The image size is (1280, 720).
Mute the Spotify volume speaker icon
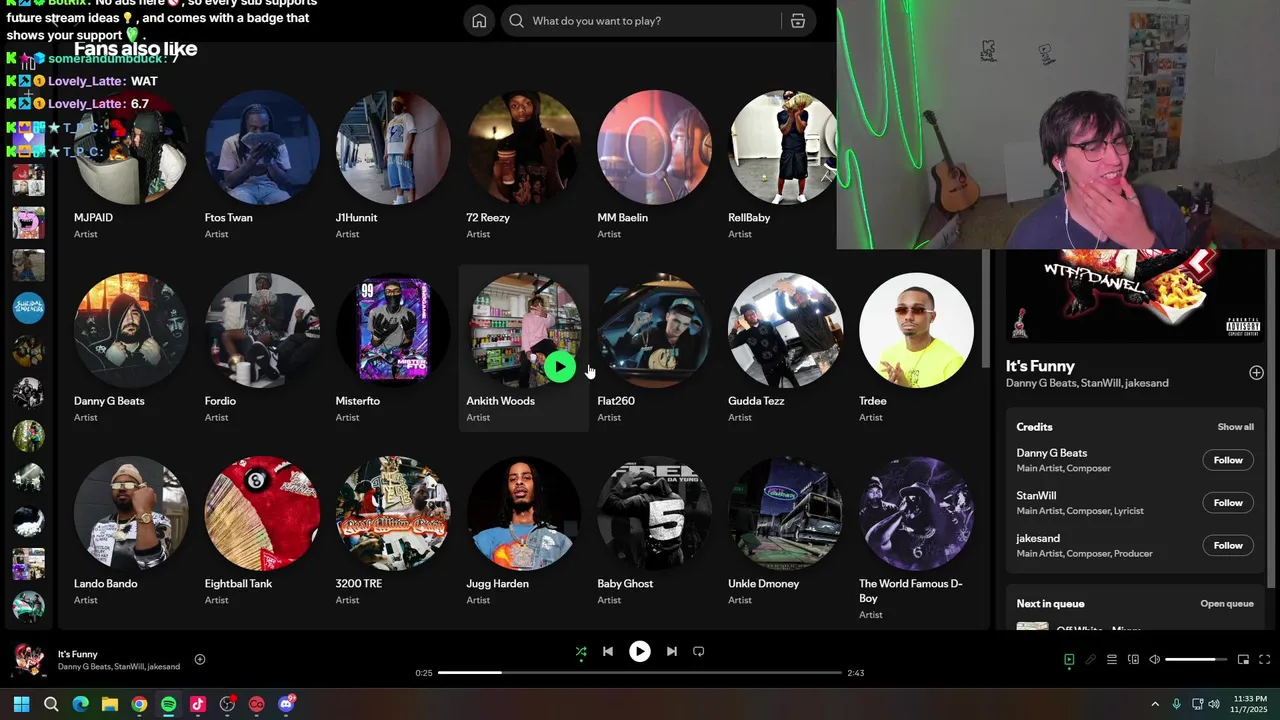(1154, 659)
